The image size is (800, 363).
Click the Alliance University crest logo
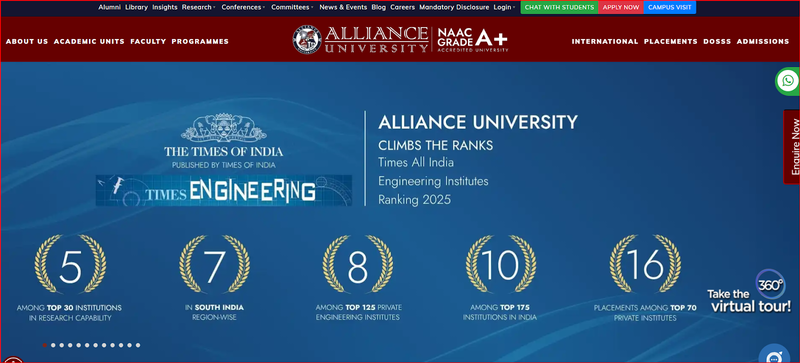307,40
